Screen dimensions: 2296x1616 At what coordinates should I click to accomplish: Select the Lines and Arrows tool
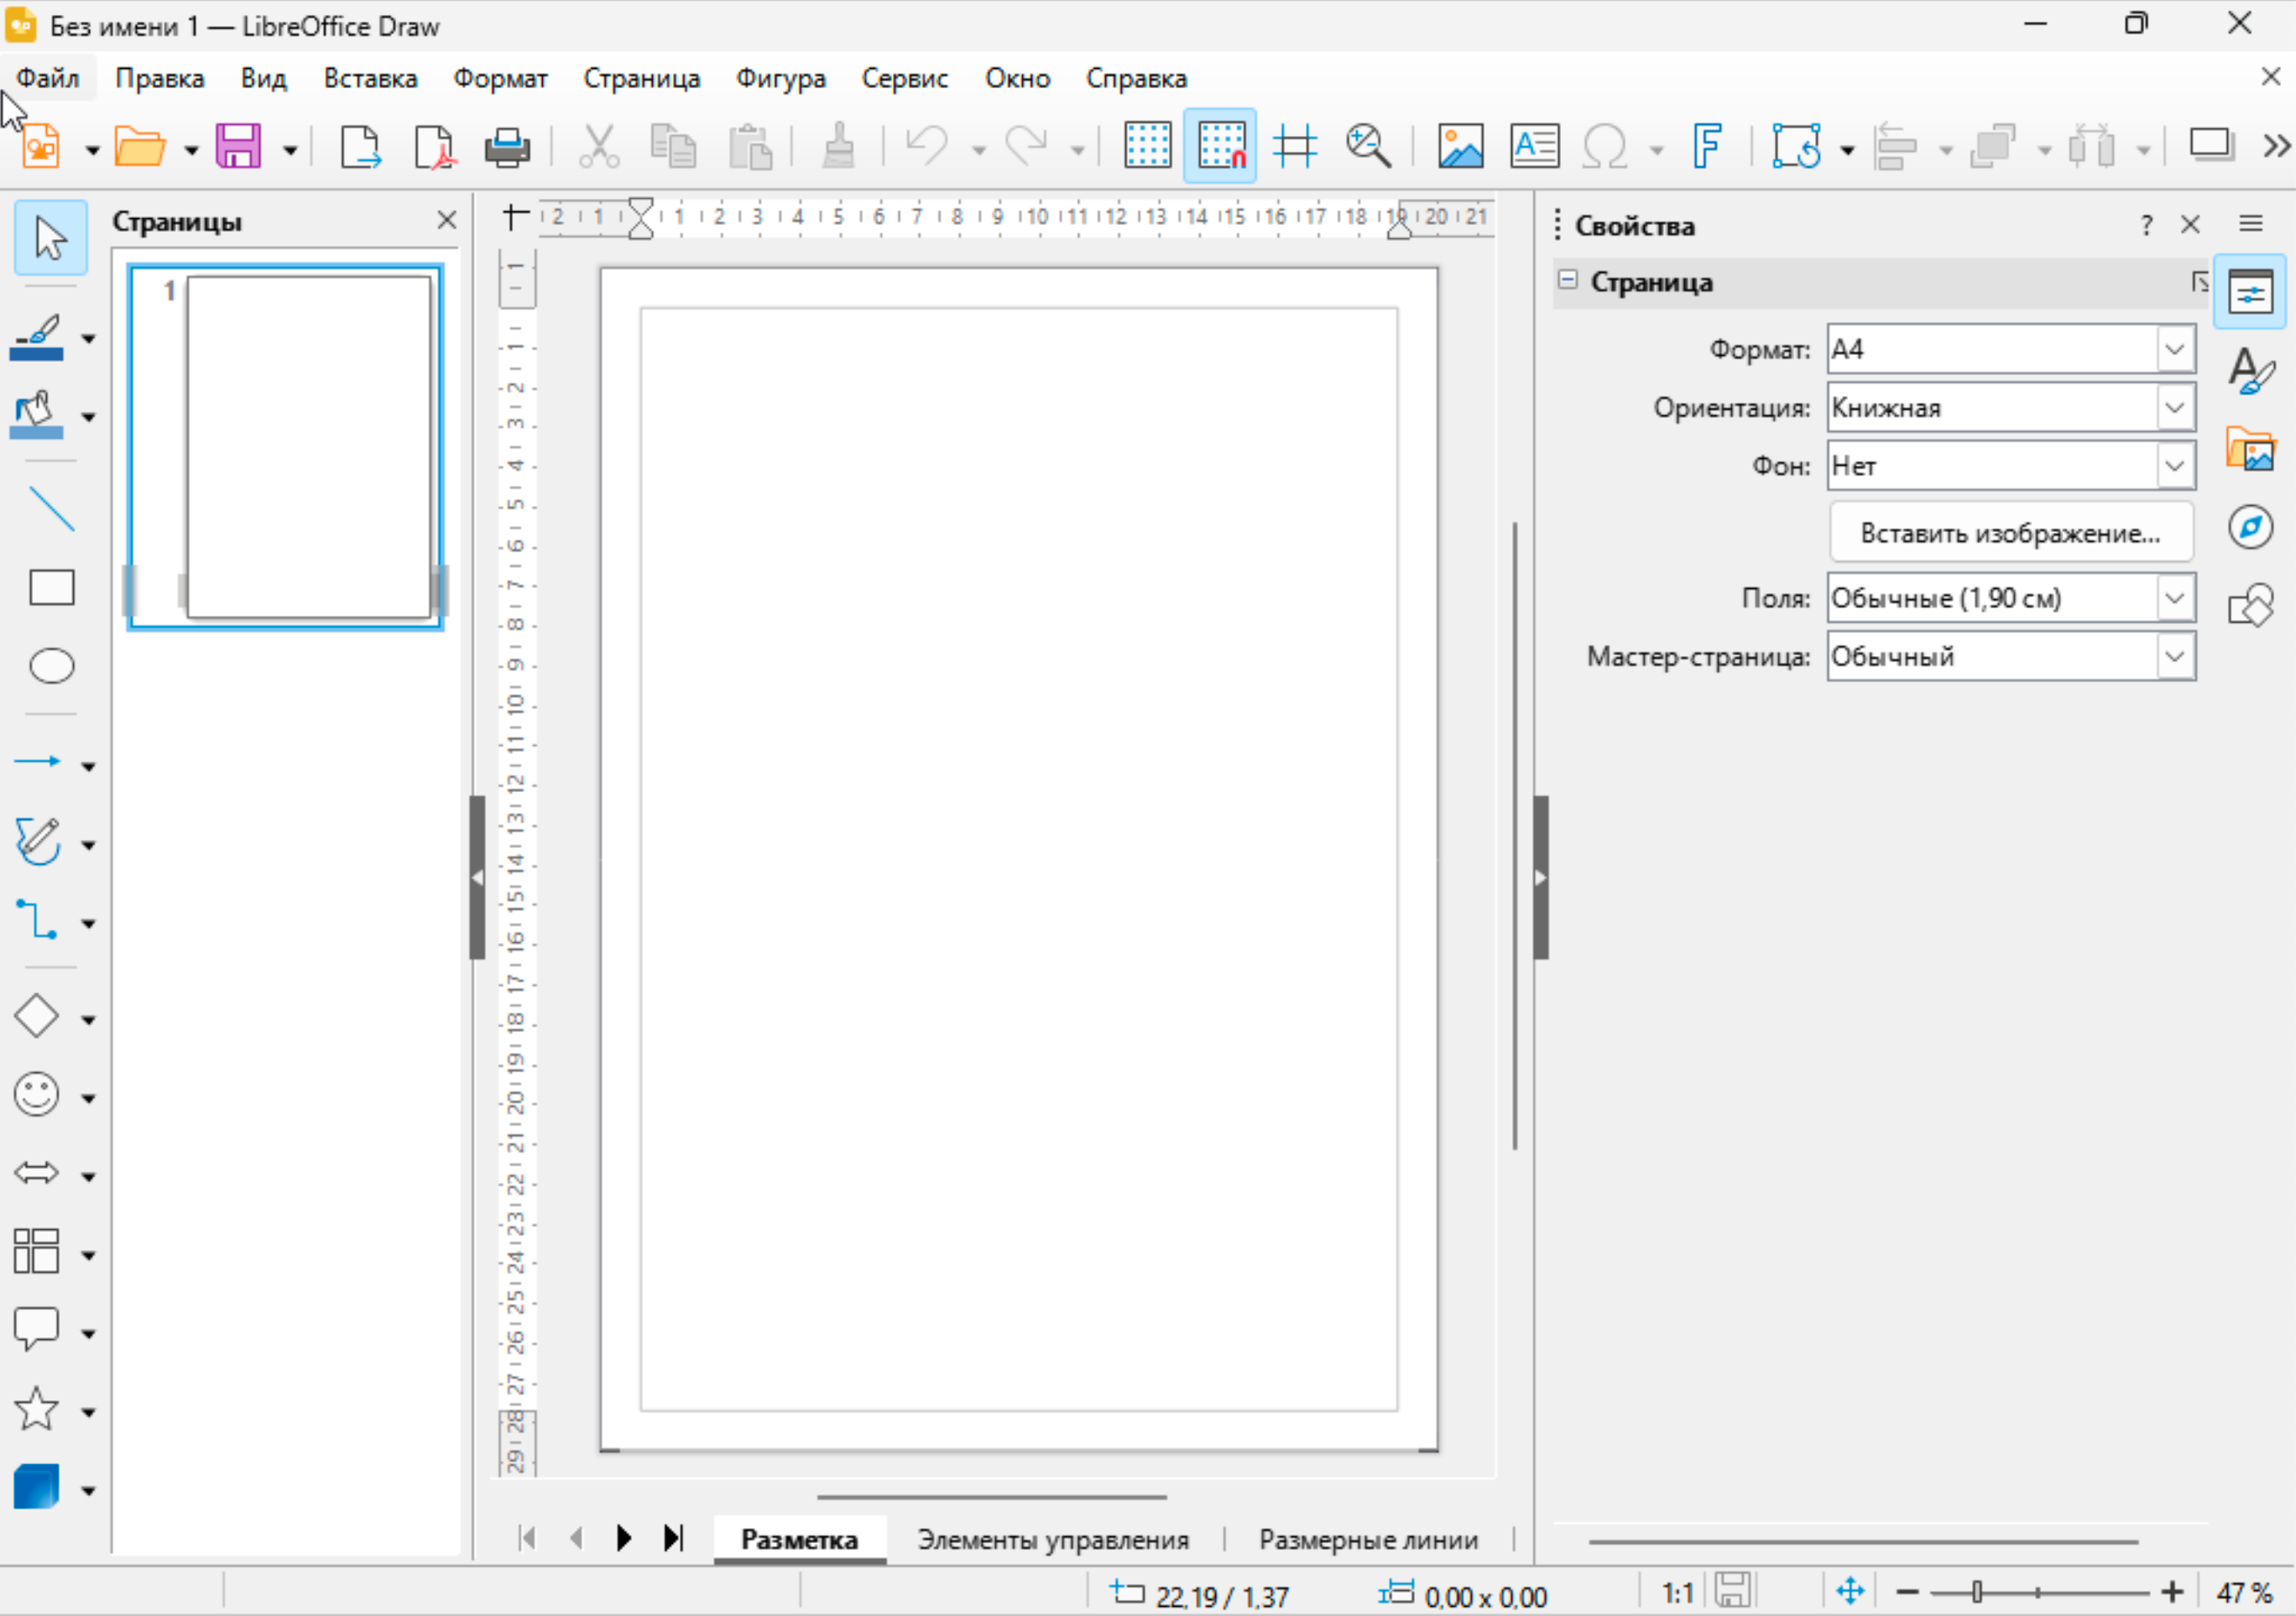(x=38, y=762)
